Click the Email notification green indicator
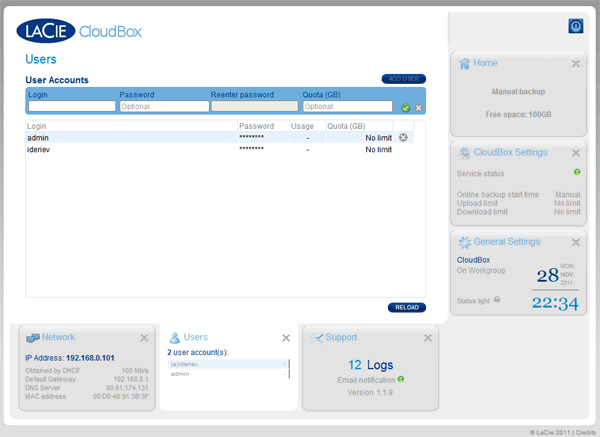The image size is (600, 437). coord(401,379)
